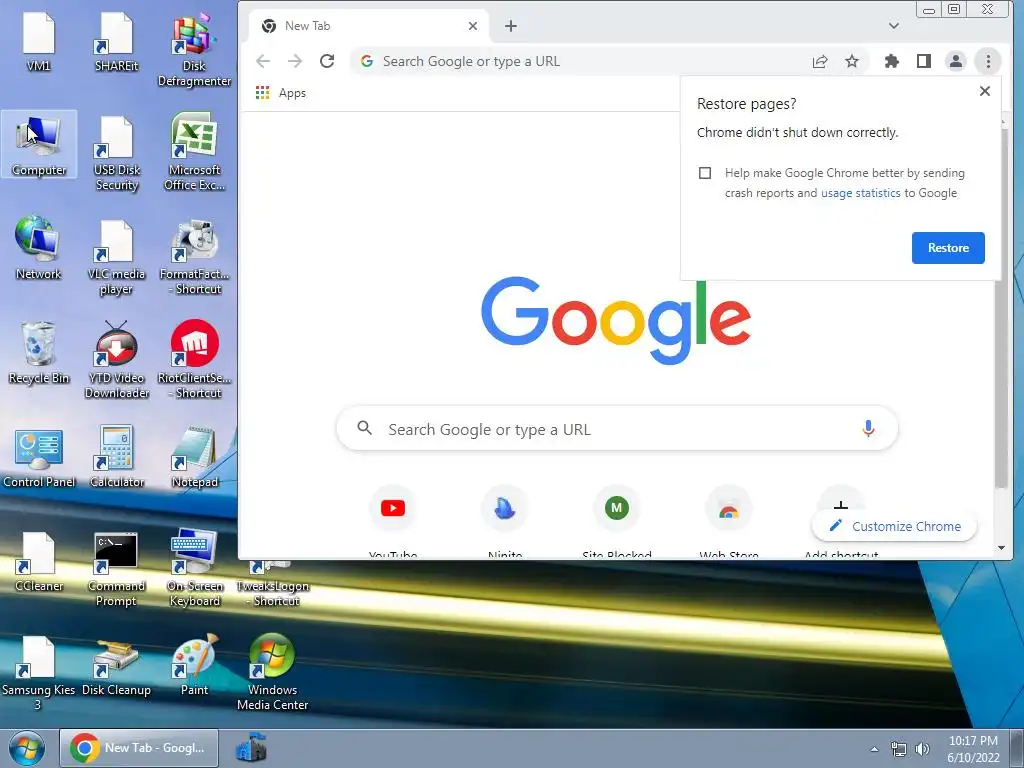Open the Chrome profile avatar
Screen dimensions: 1024x768
955,61
